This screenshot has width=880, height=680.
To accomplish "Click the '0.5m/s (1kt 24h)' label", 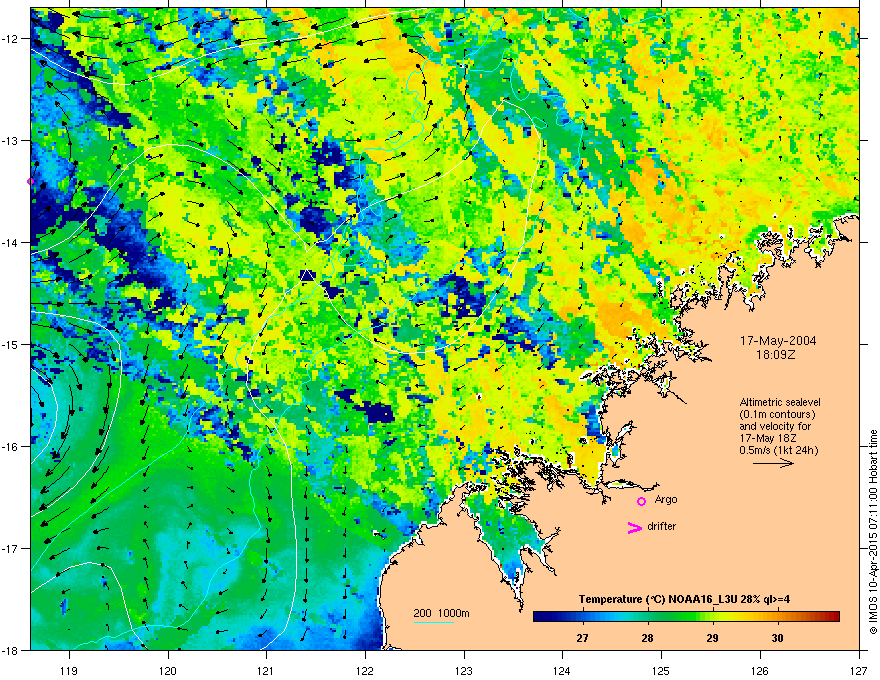I will pos(778,450).
